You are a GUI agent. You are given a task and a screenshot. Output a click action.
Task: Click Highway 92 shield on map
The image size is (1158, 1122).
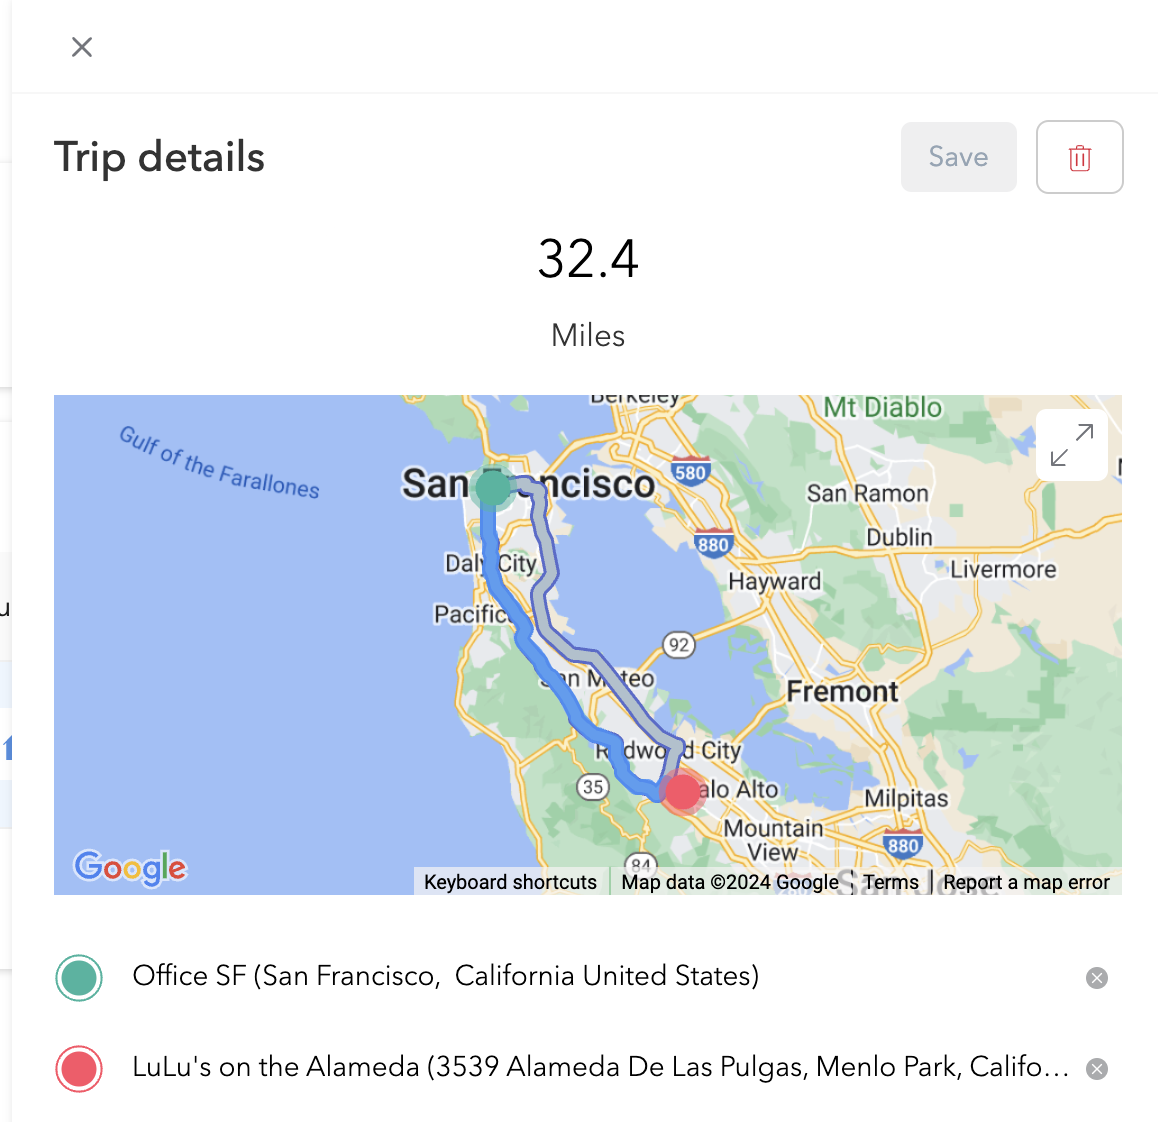(679, 645)
